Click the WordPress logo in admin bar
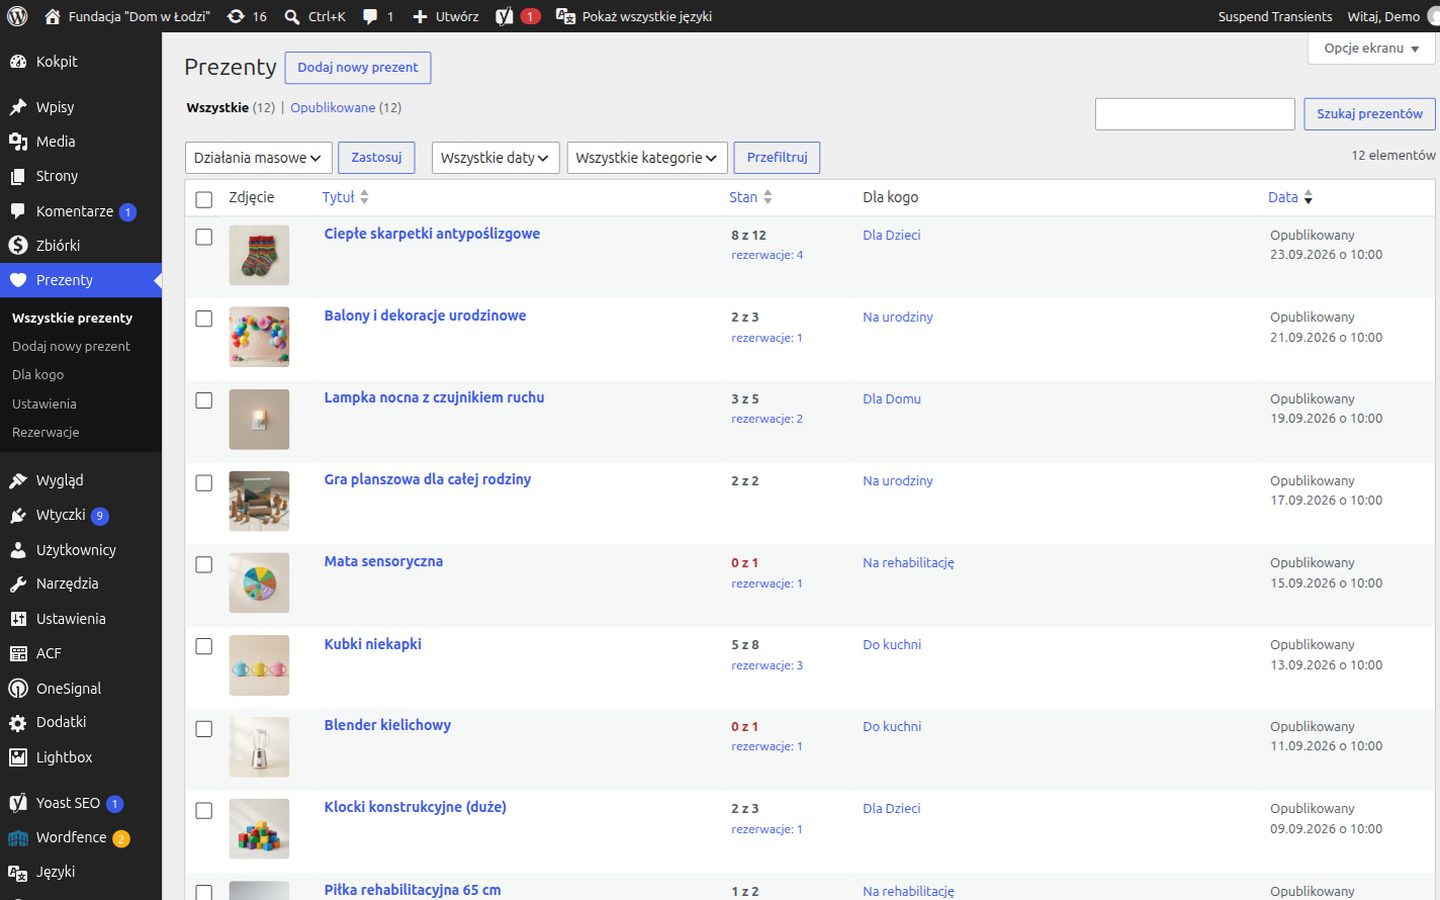The height and width of the screenshot is (900, 1440). [x=17, y=16]
